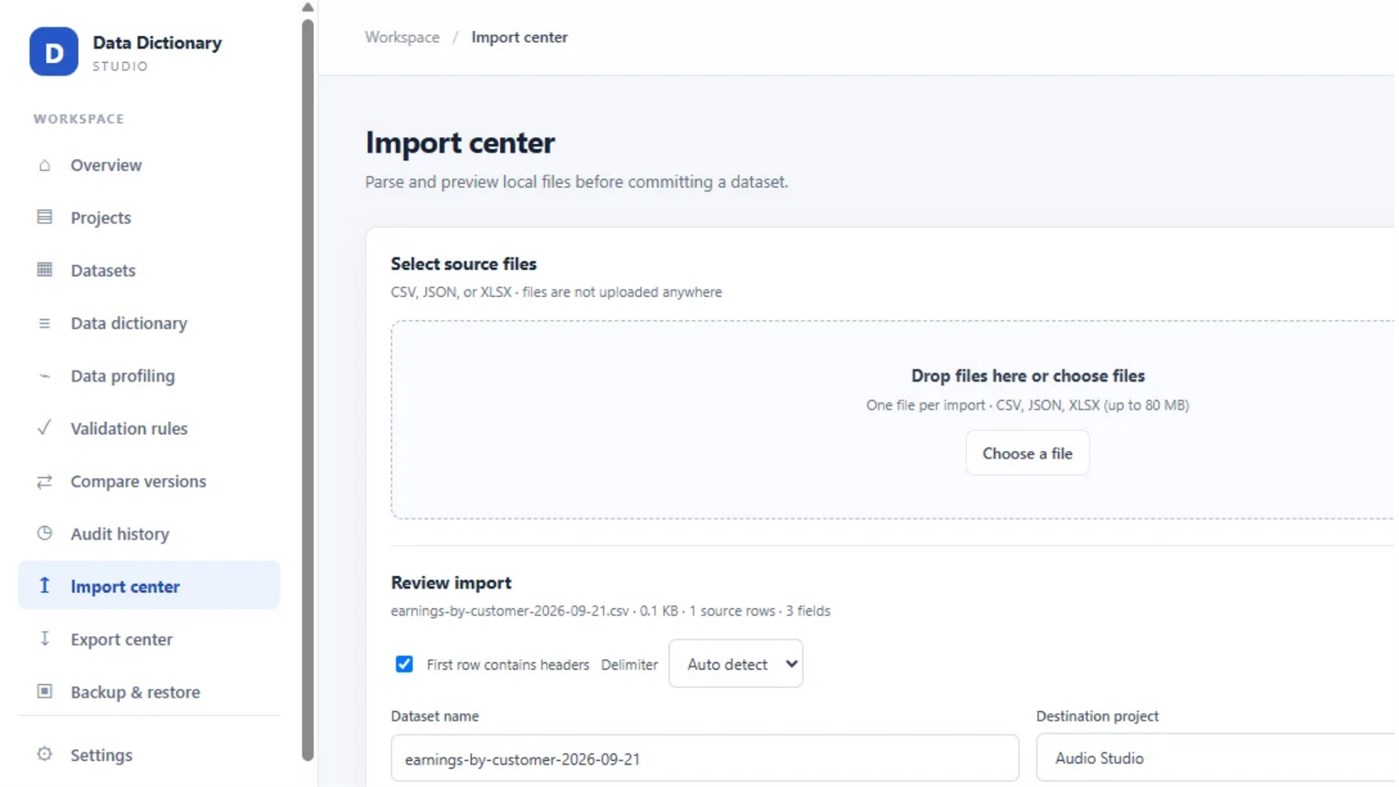Image resolution: width=1399 pixels, height=787 pixels.
Task: Go to Export center in sidebar
Action: click(x=149, y=639)
